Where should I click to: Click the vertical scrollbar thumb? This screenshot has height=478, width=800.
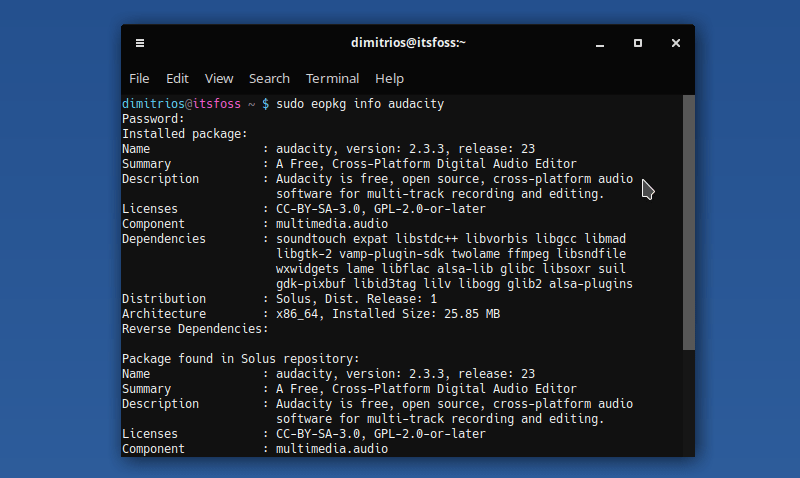tap(689, 222)
